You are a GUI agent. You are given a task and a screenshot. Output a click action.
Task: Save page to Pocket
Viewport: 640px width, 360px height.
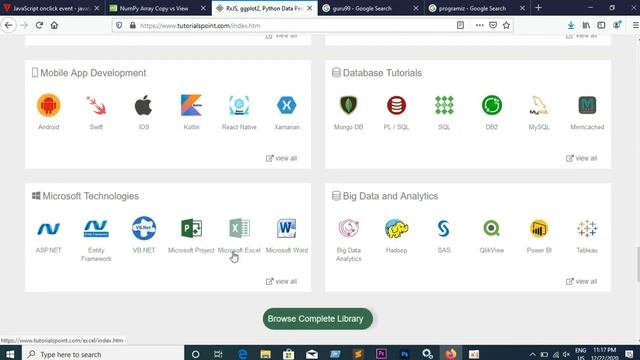pyautogui.click(x=493, y=25)
